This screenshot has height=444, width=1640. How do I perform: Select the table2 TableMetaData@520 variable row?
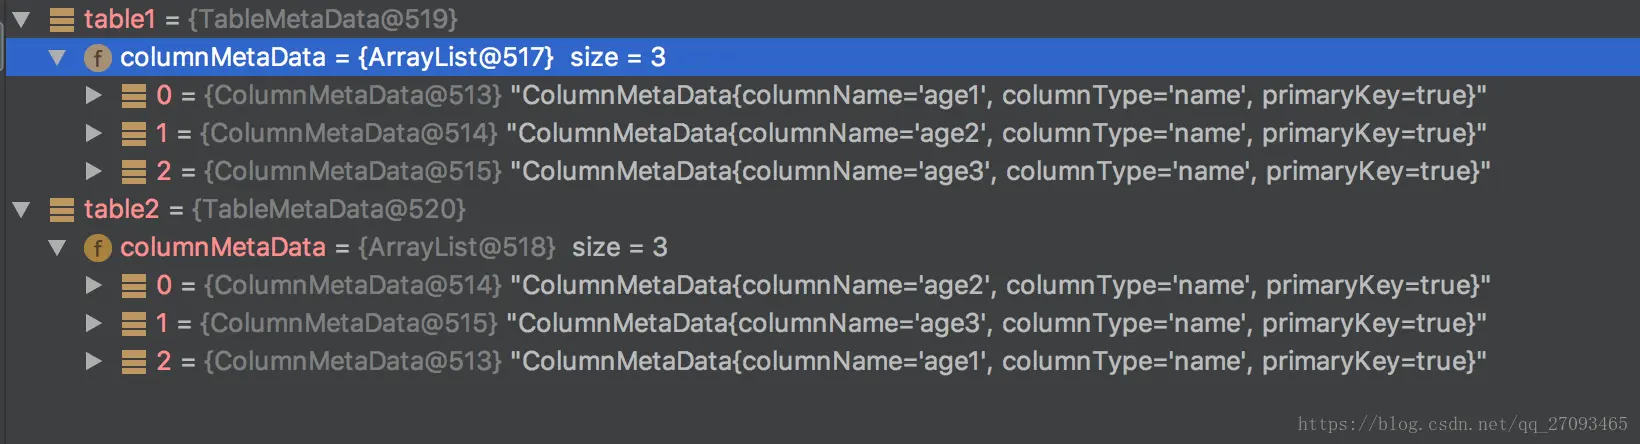click(275, 209)
